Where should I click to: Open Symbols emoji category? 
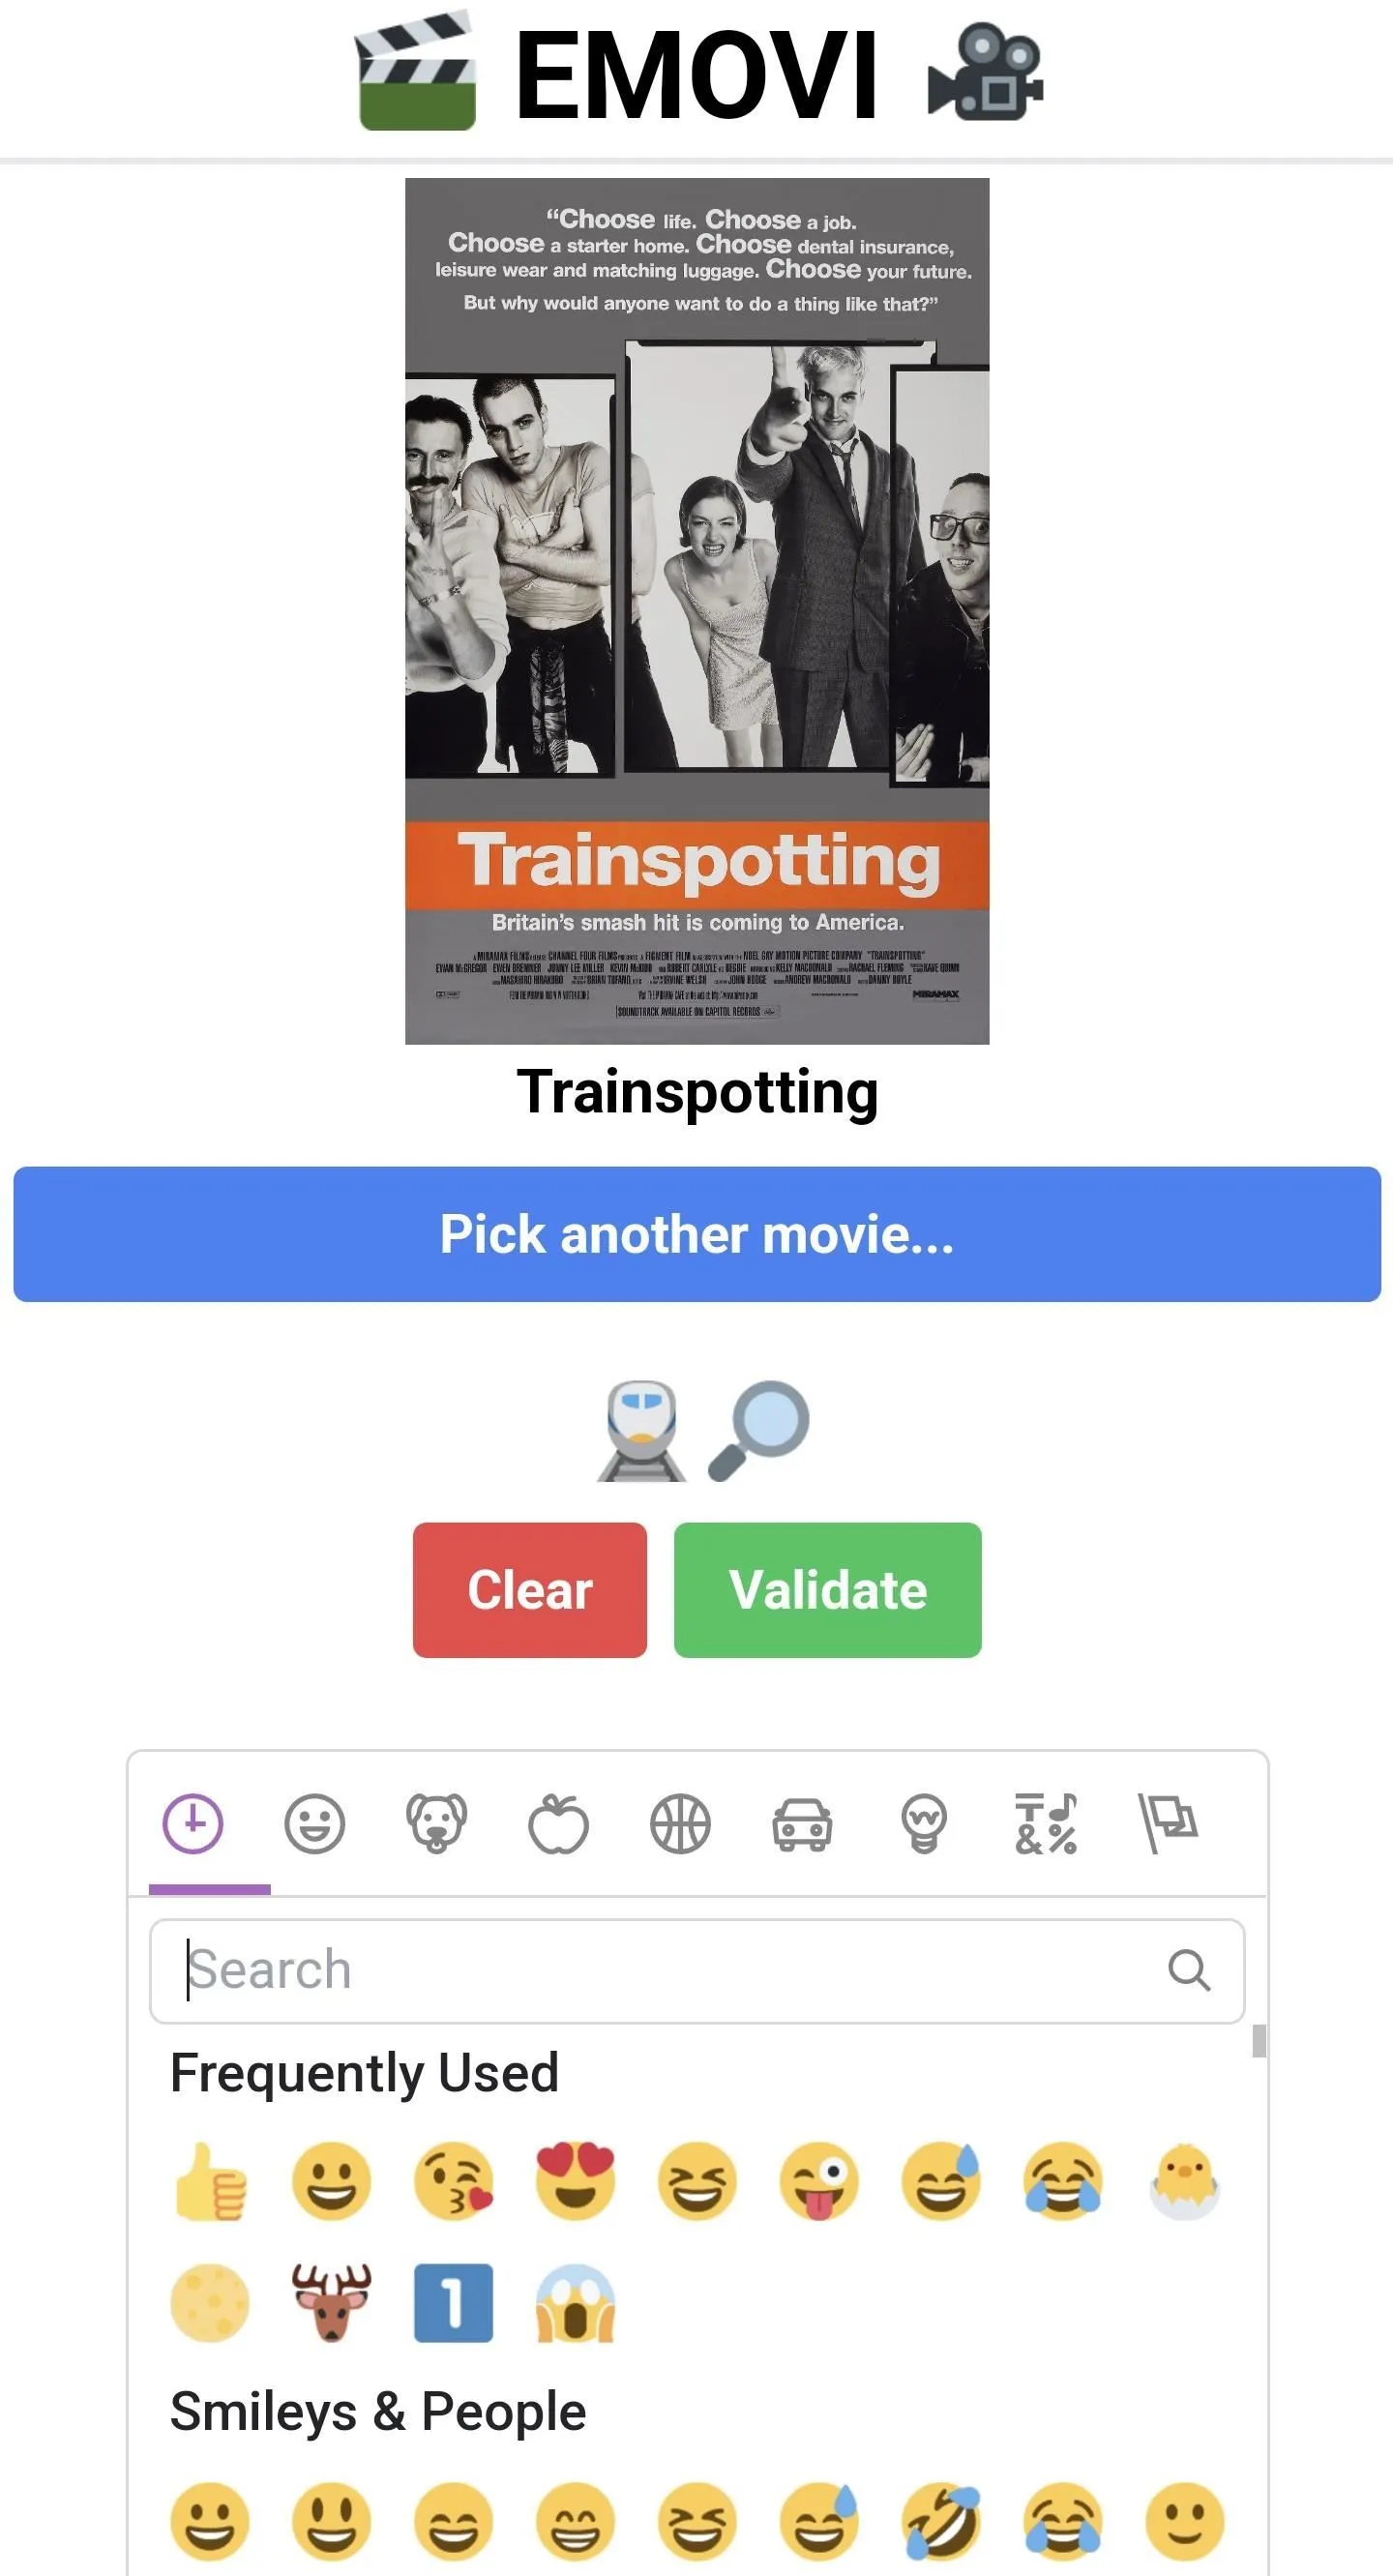click(x=1046, y=1824)
